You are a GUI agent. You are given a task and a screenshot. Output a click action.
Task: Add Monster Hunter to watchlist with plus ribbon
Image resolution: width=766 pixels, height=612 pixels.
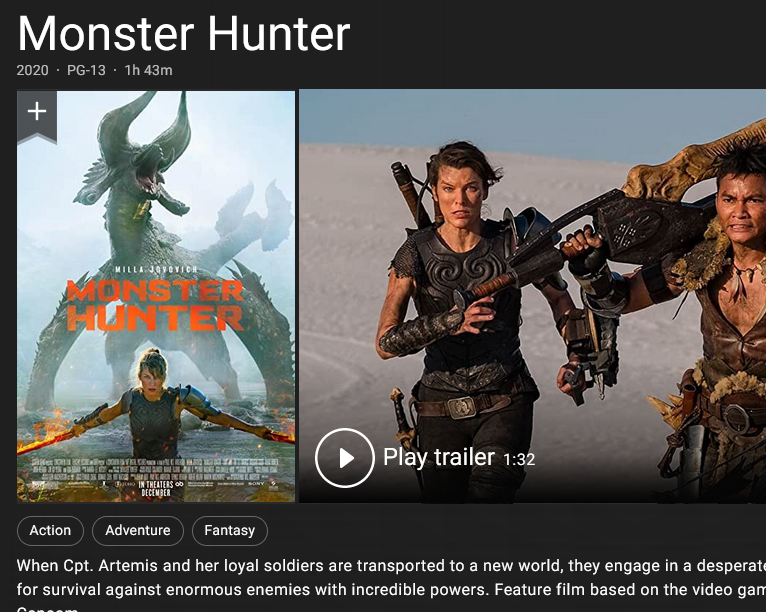[x=37, y=116]
